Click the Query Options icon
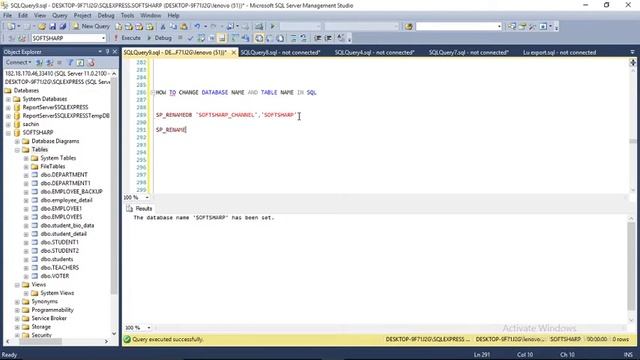The width and height of the screenshot is (640, 360). [211, 38]
